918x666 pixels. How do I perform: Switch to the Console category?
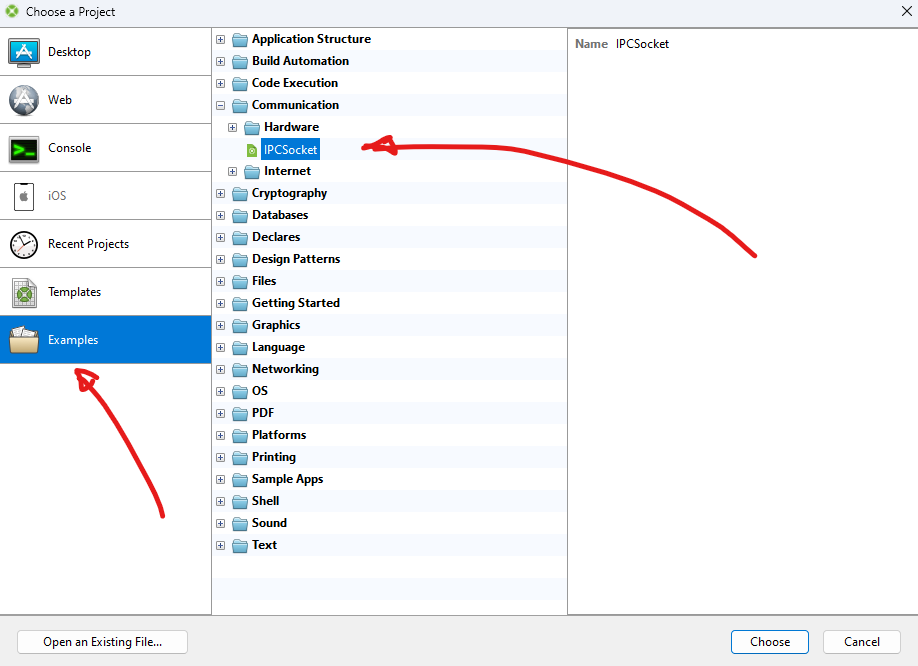click(105, 148)
